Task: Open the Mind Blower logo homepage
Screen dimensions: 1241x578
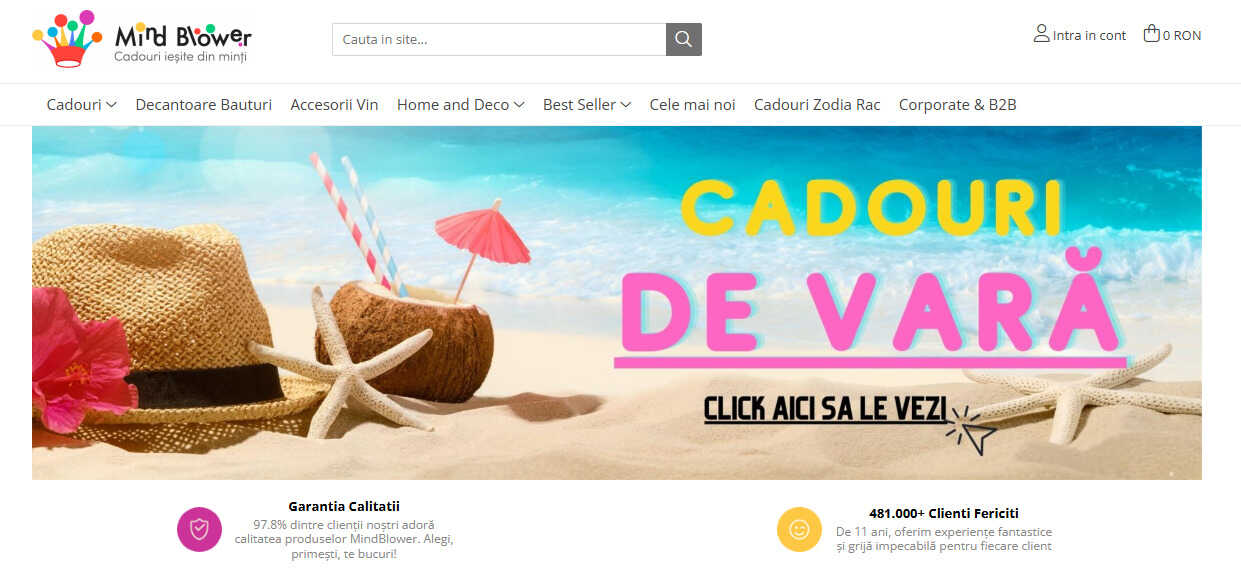Action: 142,39
